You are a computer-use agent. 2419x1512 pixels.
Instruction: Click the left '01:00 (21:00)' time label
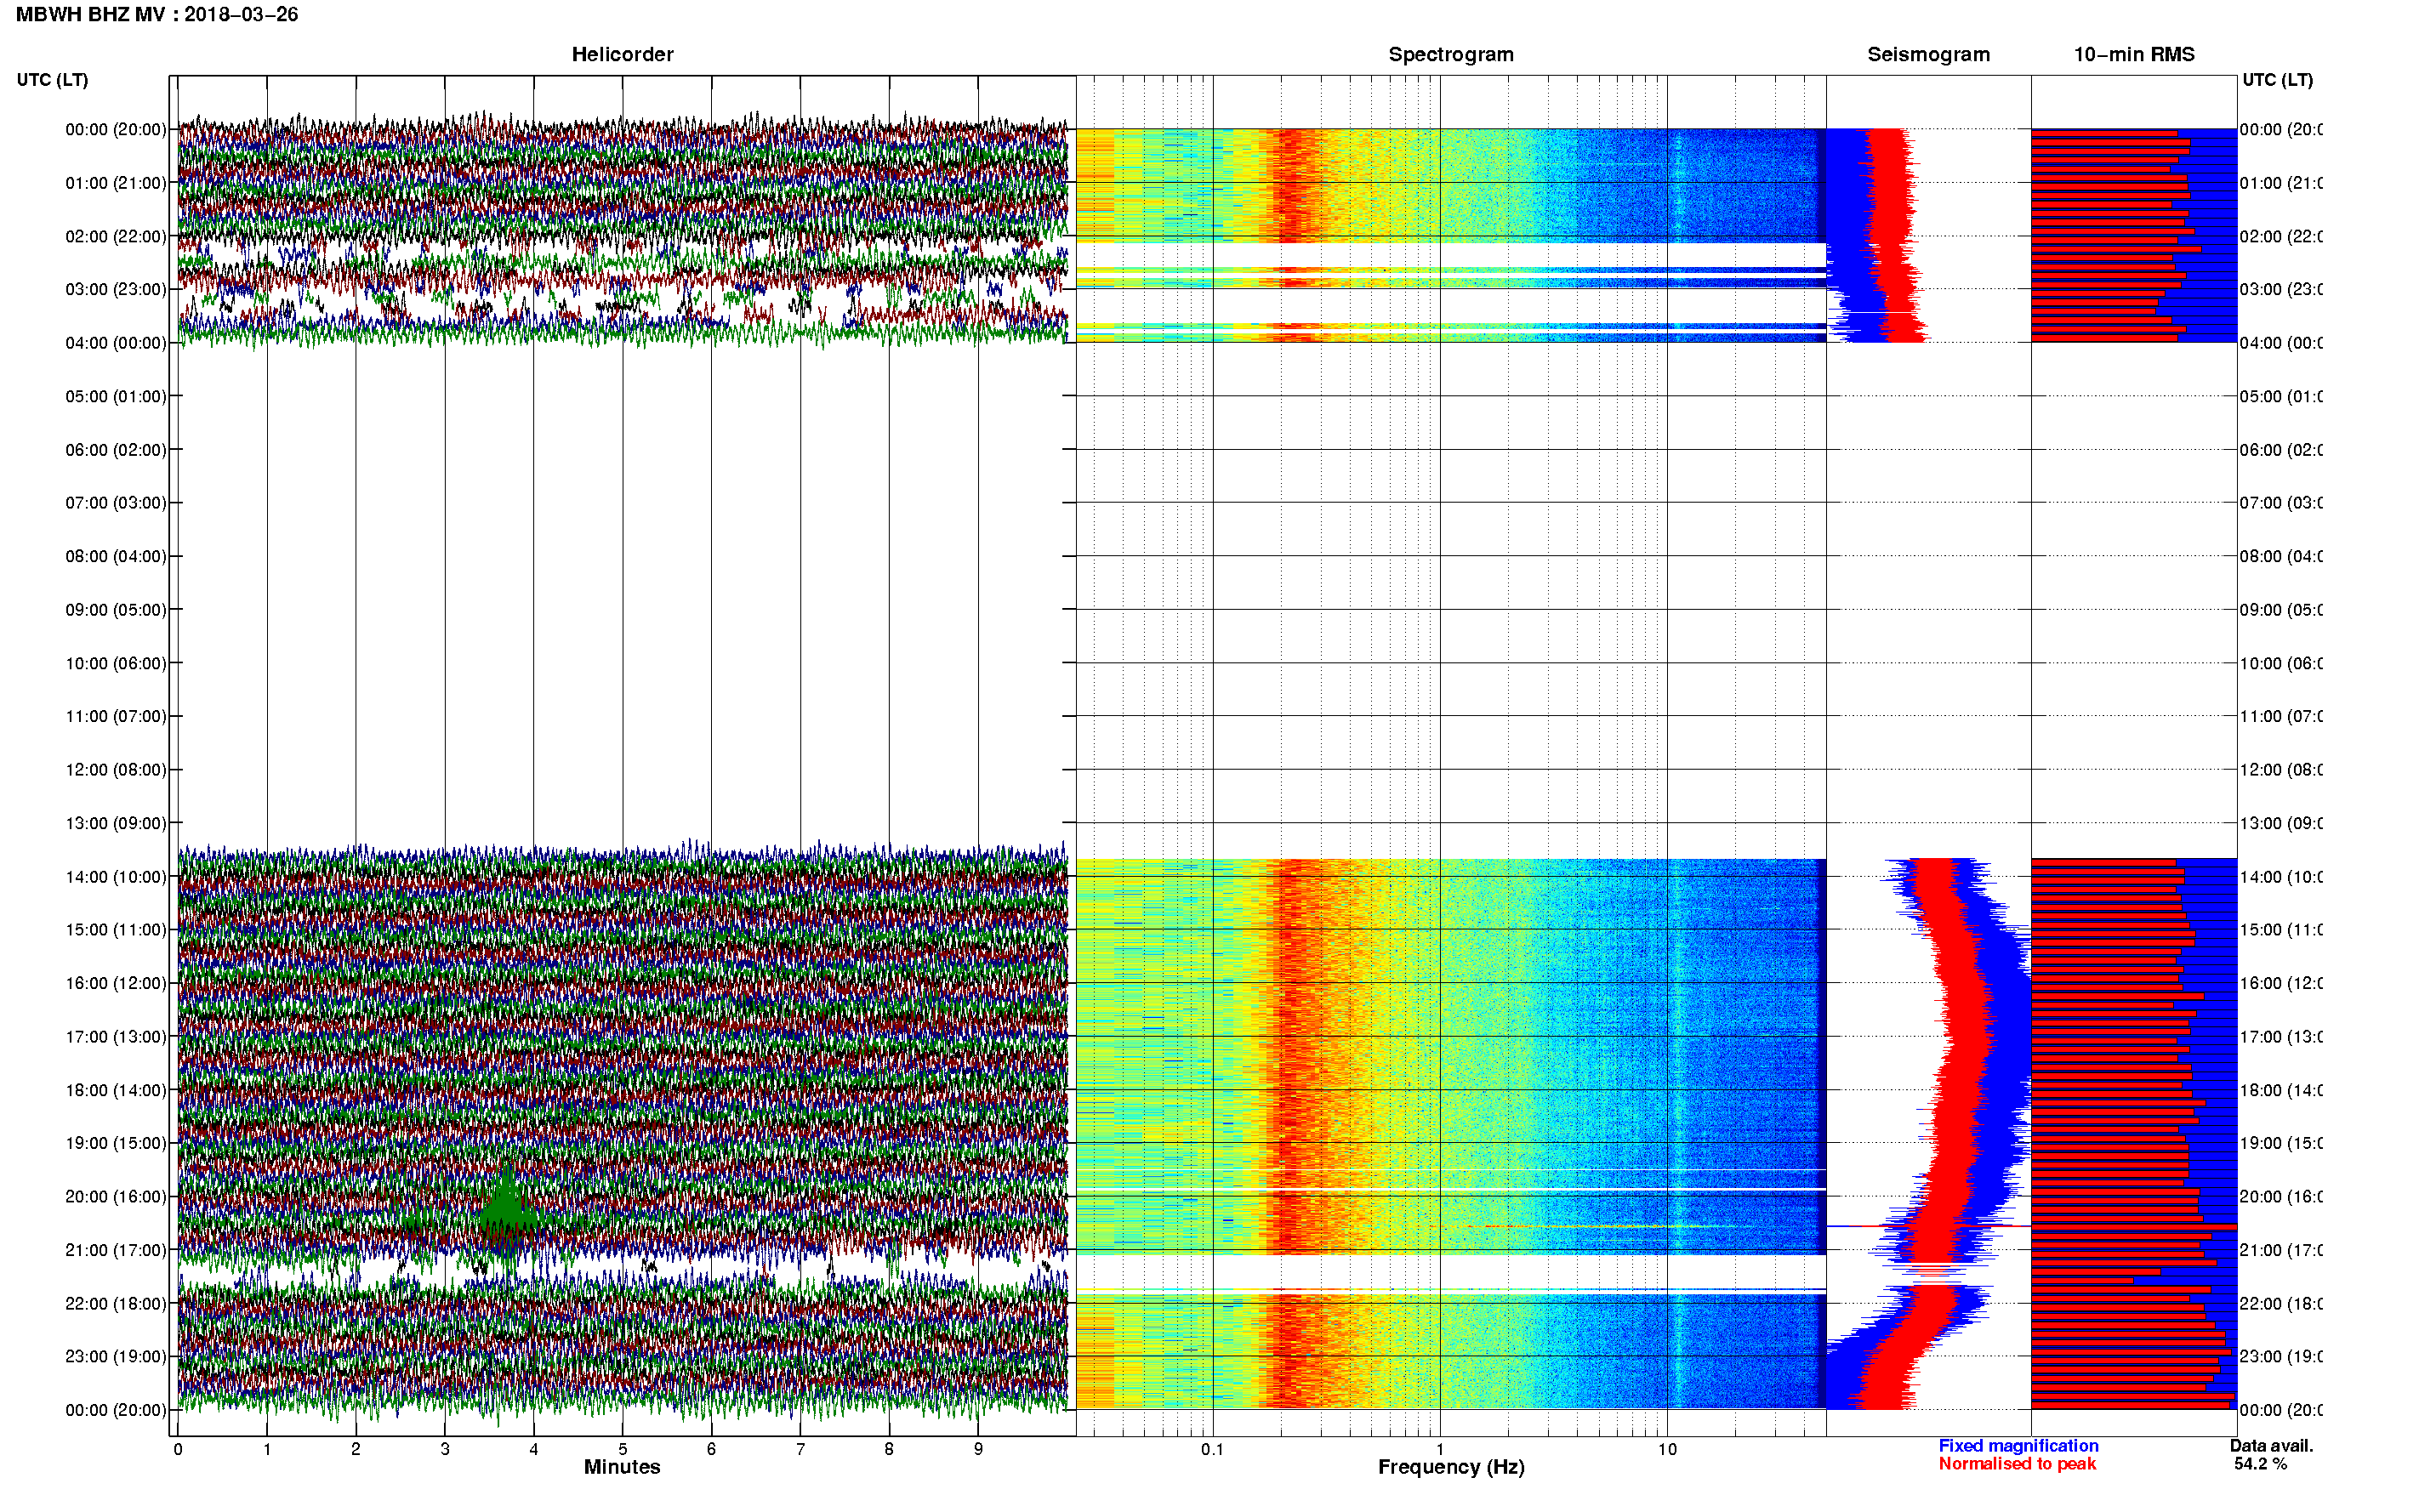pos(116,183)
